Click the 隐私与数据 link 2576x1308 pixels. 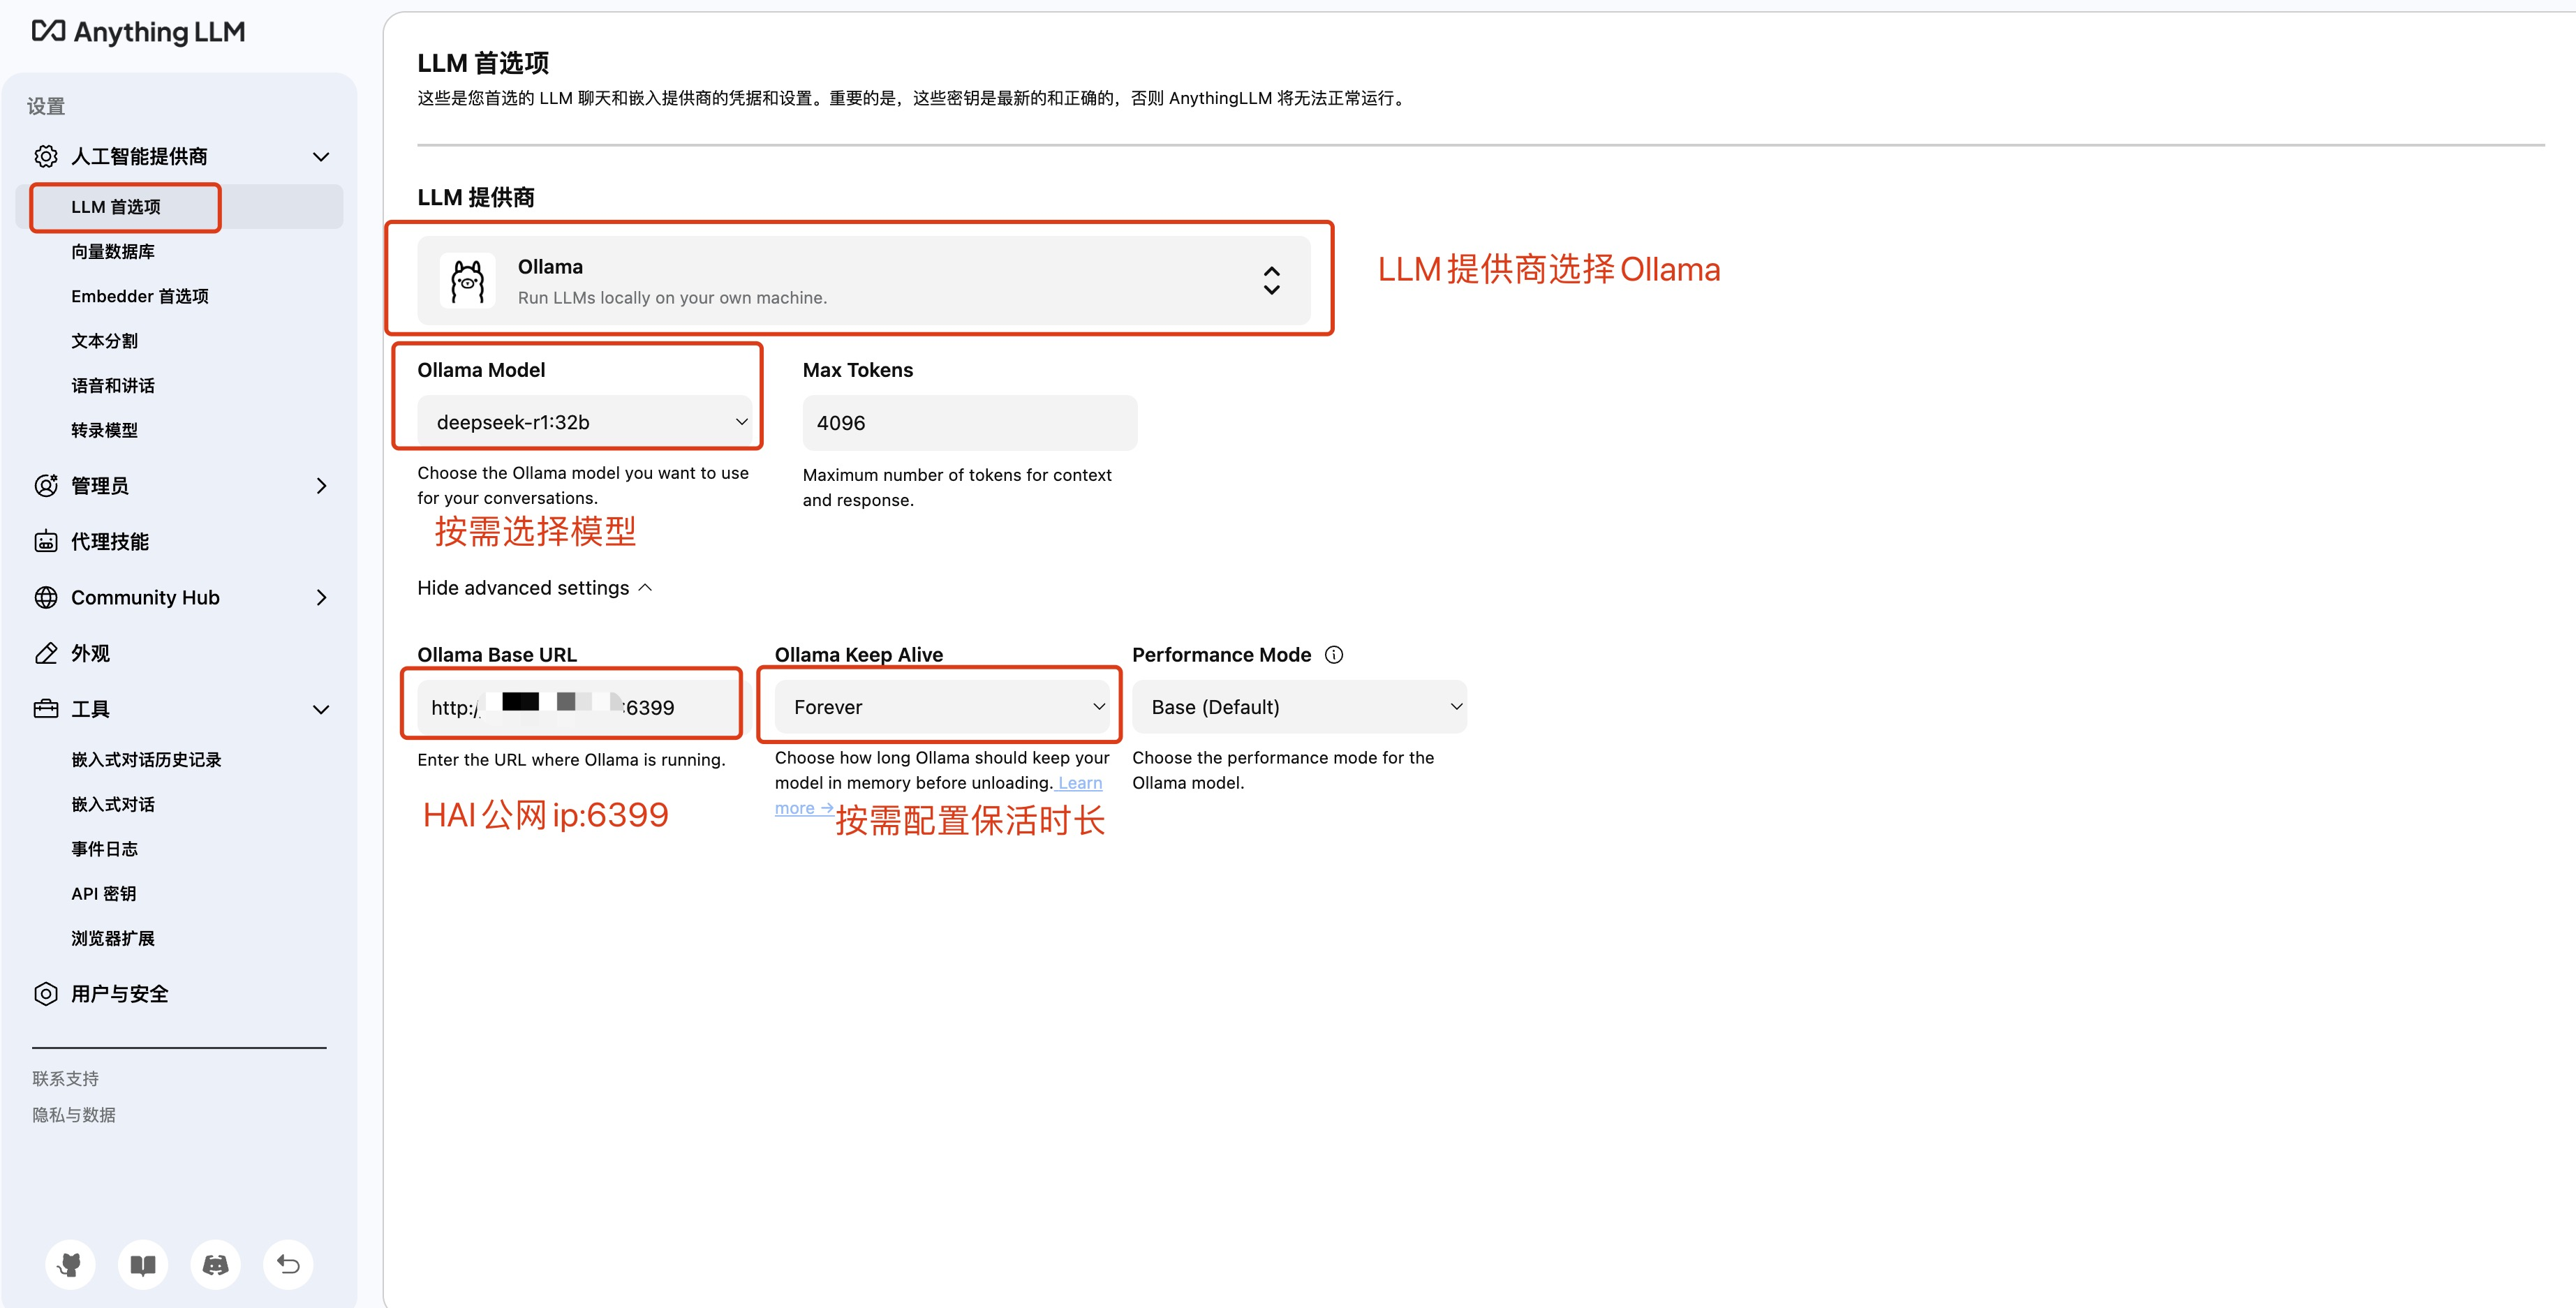(x=73, y=1114)
